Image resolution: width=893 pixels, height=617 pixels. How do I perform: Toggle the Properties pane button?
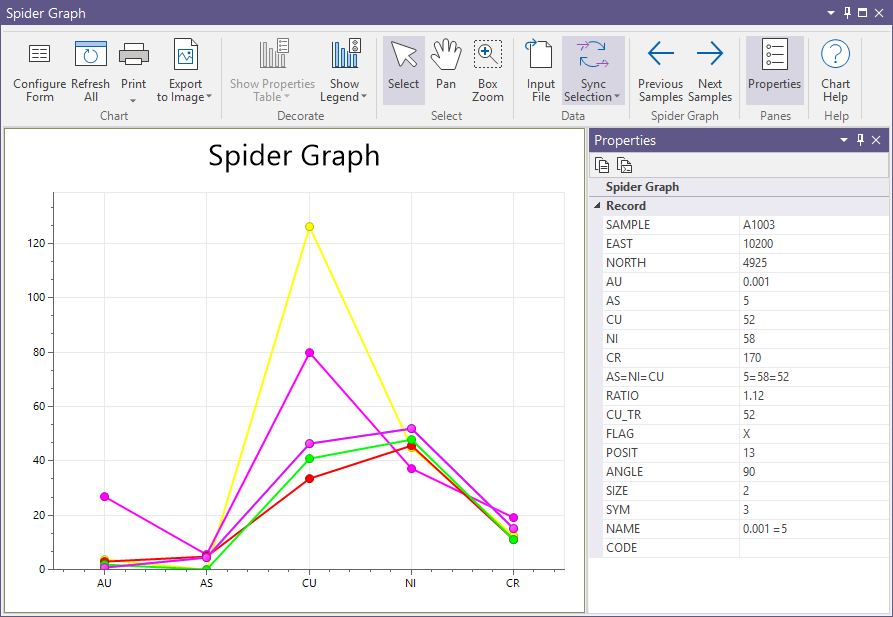click(774, 71)
